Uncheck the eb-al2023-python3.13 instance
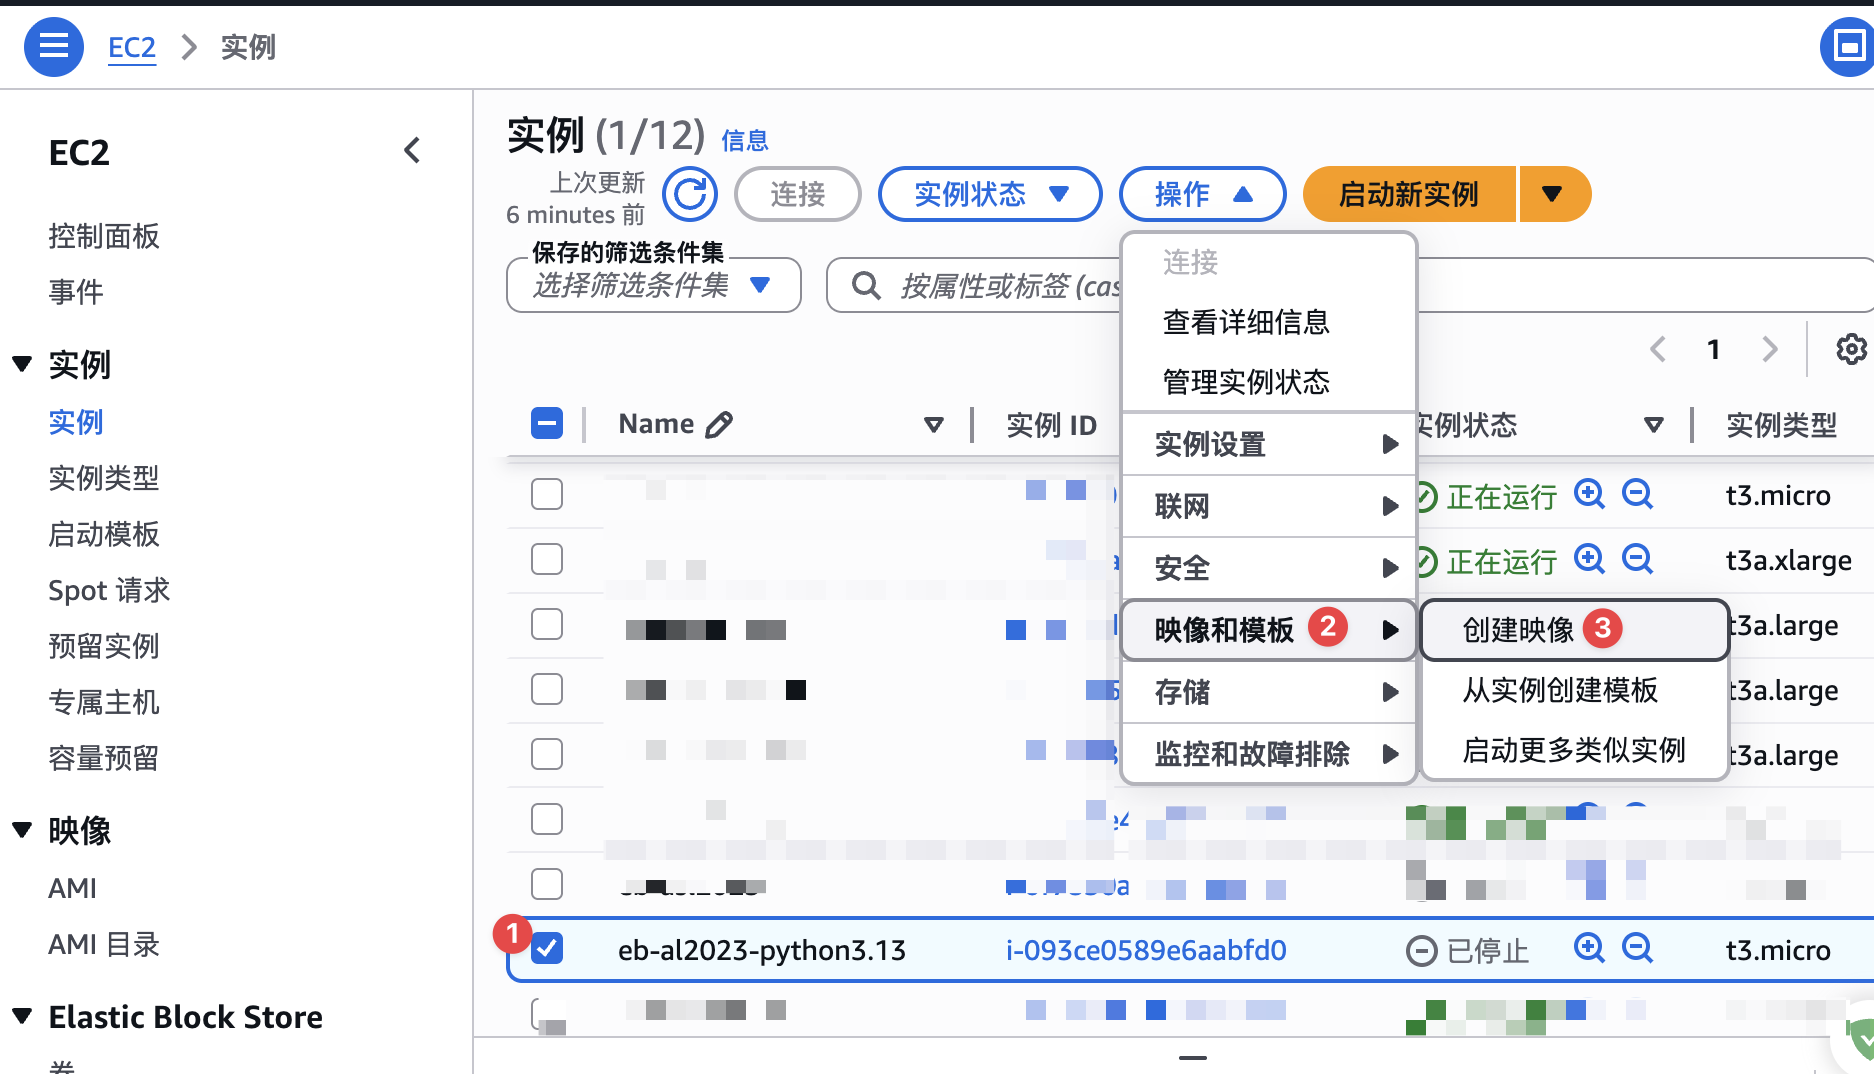Viewport: 1874px width, 1074px height. (547, 949)
